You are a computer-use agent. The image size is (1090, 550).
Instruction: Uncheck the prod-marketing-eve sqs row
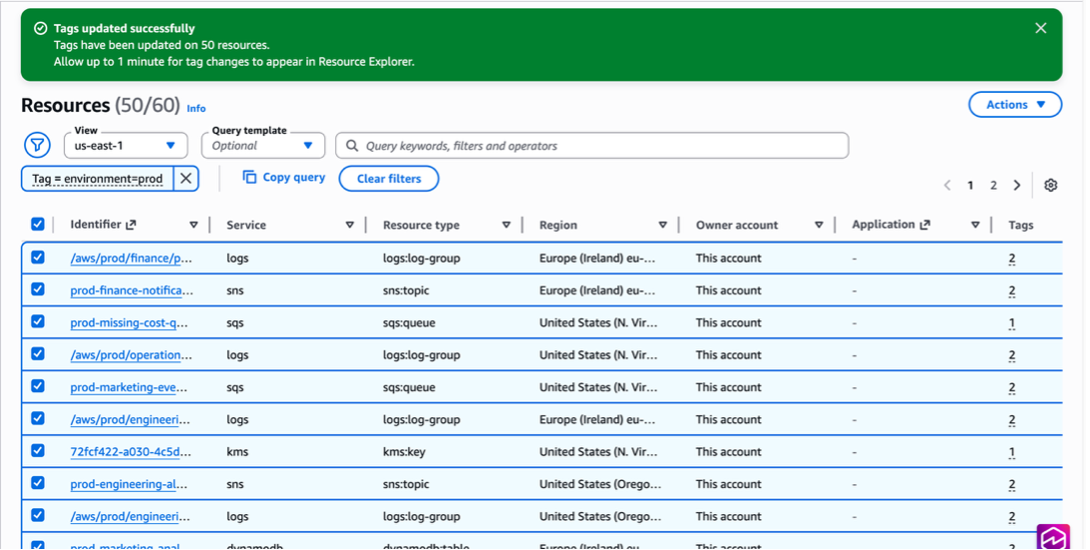38,386
